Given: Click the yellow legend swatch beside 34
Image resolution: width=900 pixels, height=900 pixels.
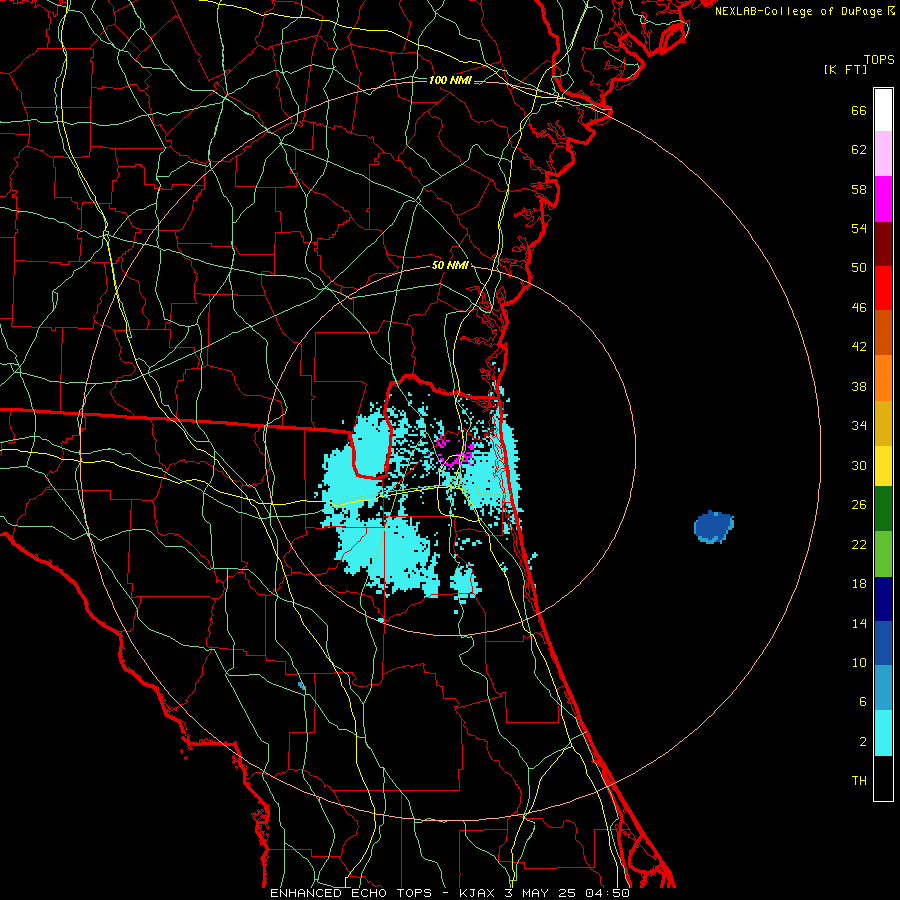Looking at the screenshot, I should pos(883,466).
